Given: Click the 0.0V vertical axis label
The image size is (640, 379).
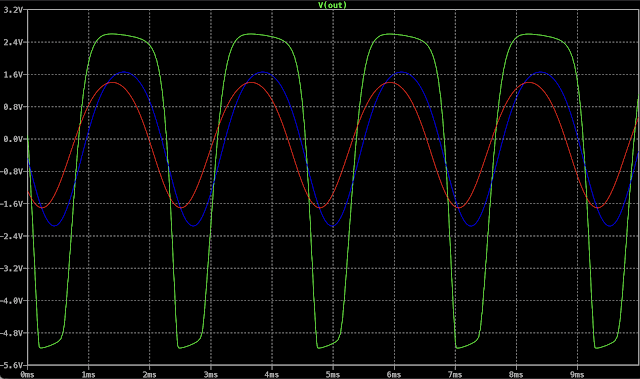Looking at the screenshot, I should pos(13,139).
